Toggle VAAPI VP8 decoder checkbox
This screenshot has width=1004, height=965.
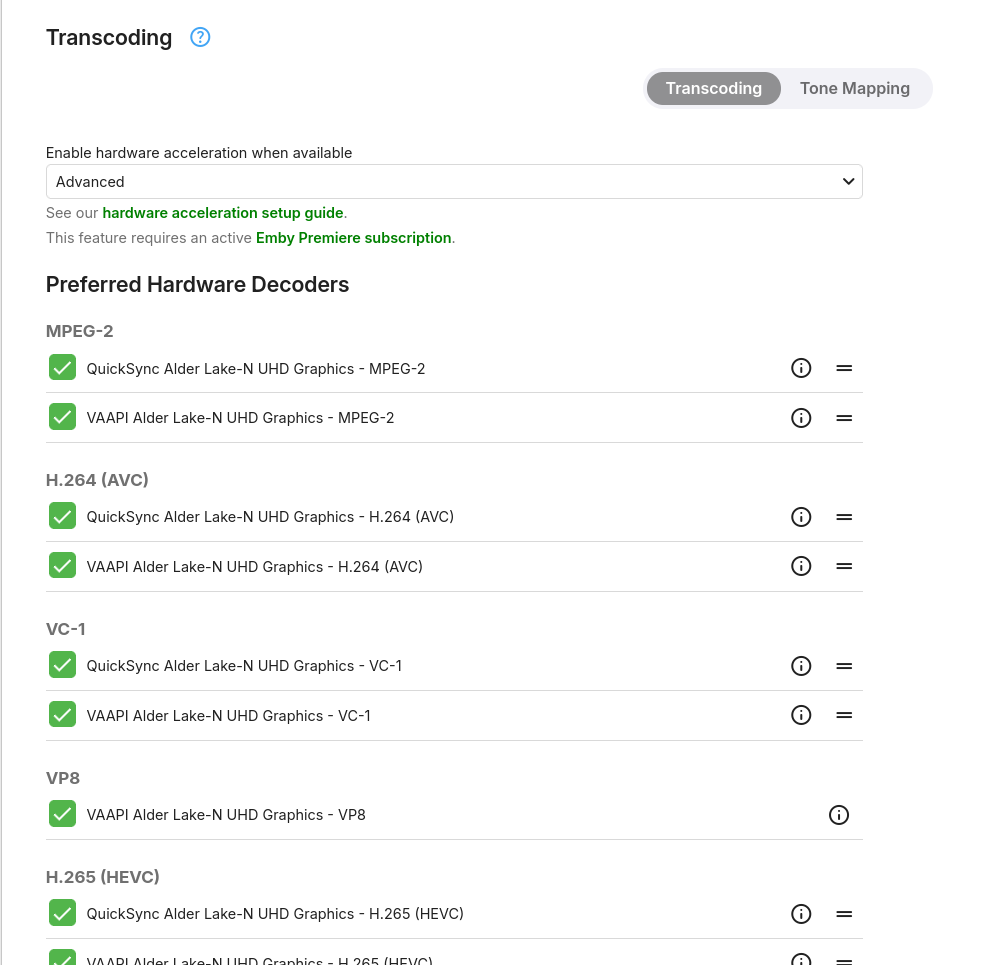coord(63,815)
